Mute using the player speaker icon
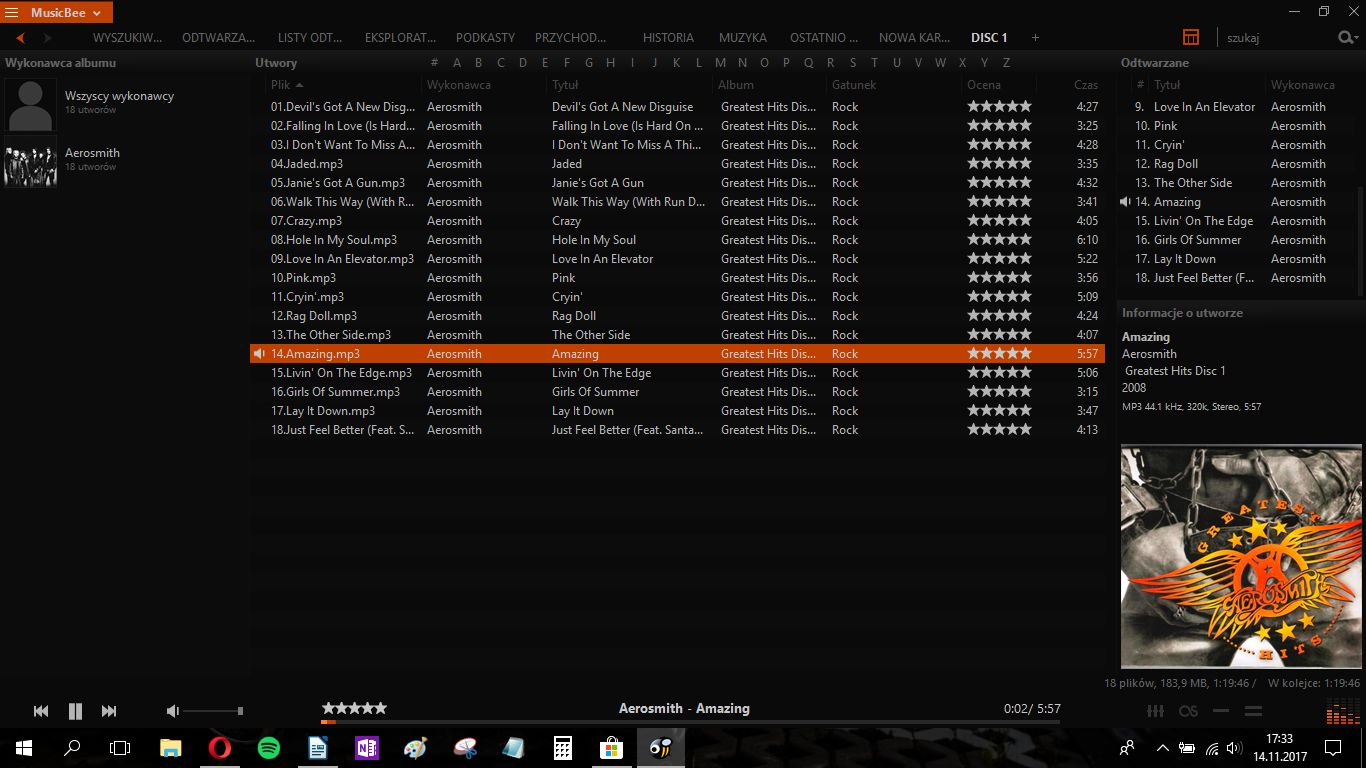1366x768 pixels. [173, 711]
